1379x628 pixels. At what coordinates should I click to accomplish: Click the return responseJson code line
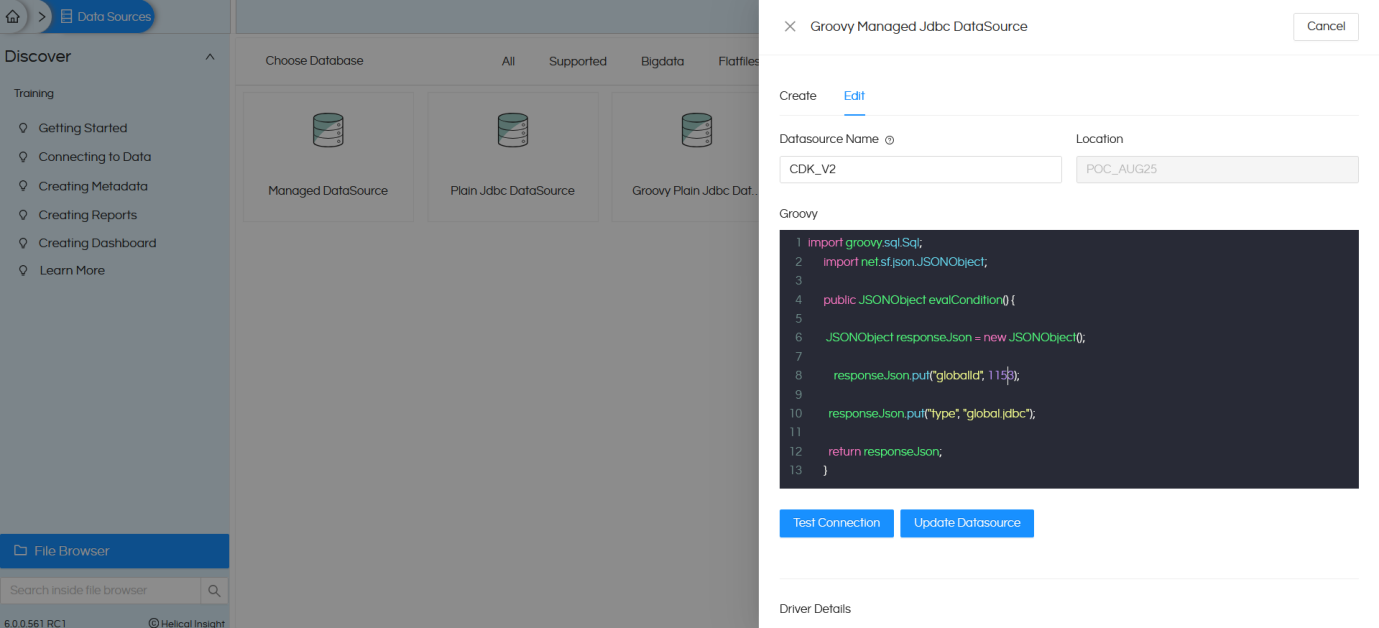point(885,452)
